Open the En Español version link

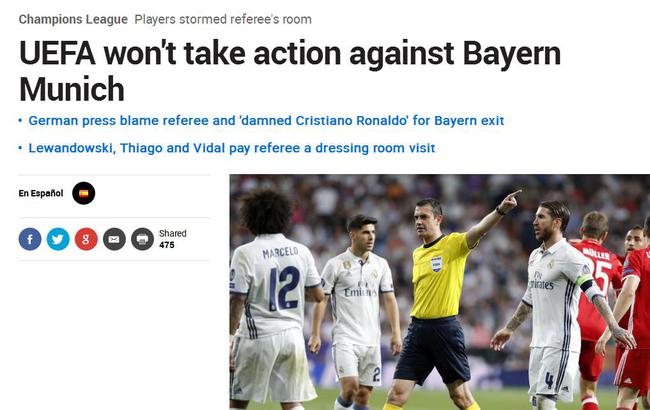coord(41,193)
